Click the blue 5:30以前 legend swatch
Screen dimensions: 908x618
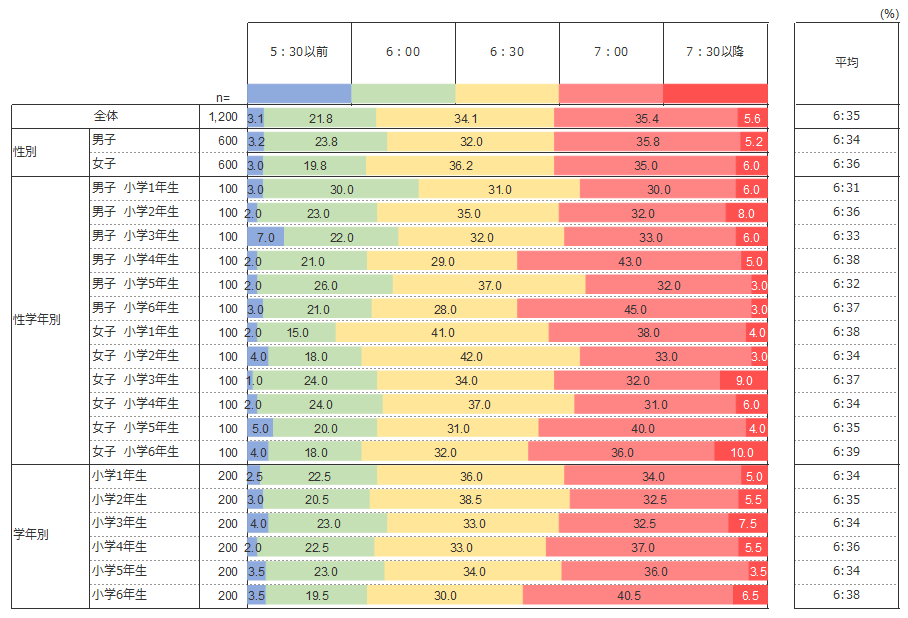299,94
